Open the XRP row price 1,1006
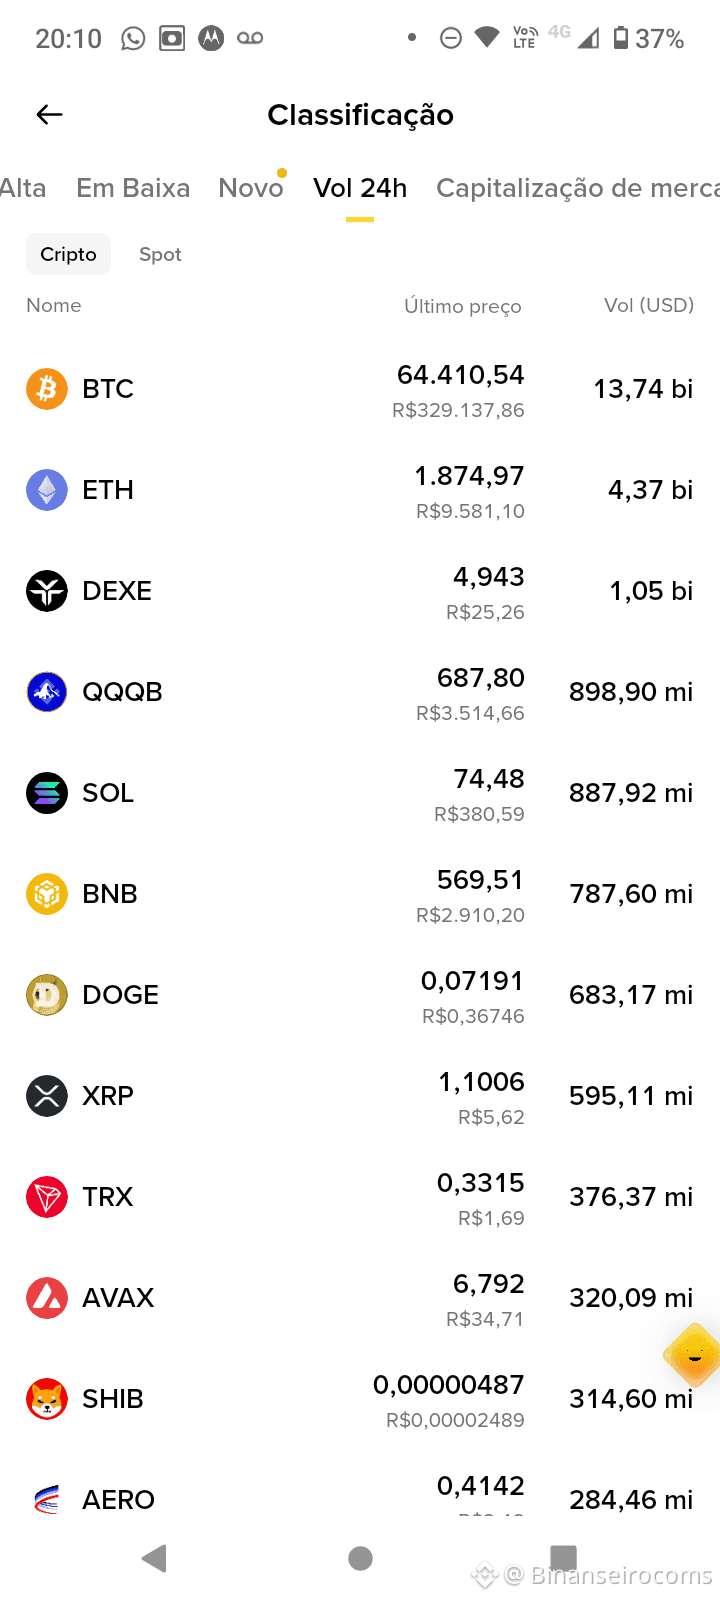The image size is (720, 1600). tap(481, 1082)
